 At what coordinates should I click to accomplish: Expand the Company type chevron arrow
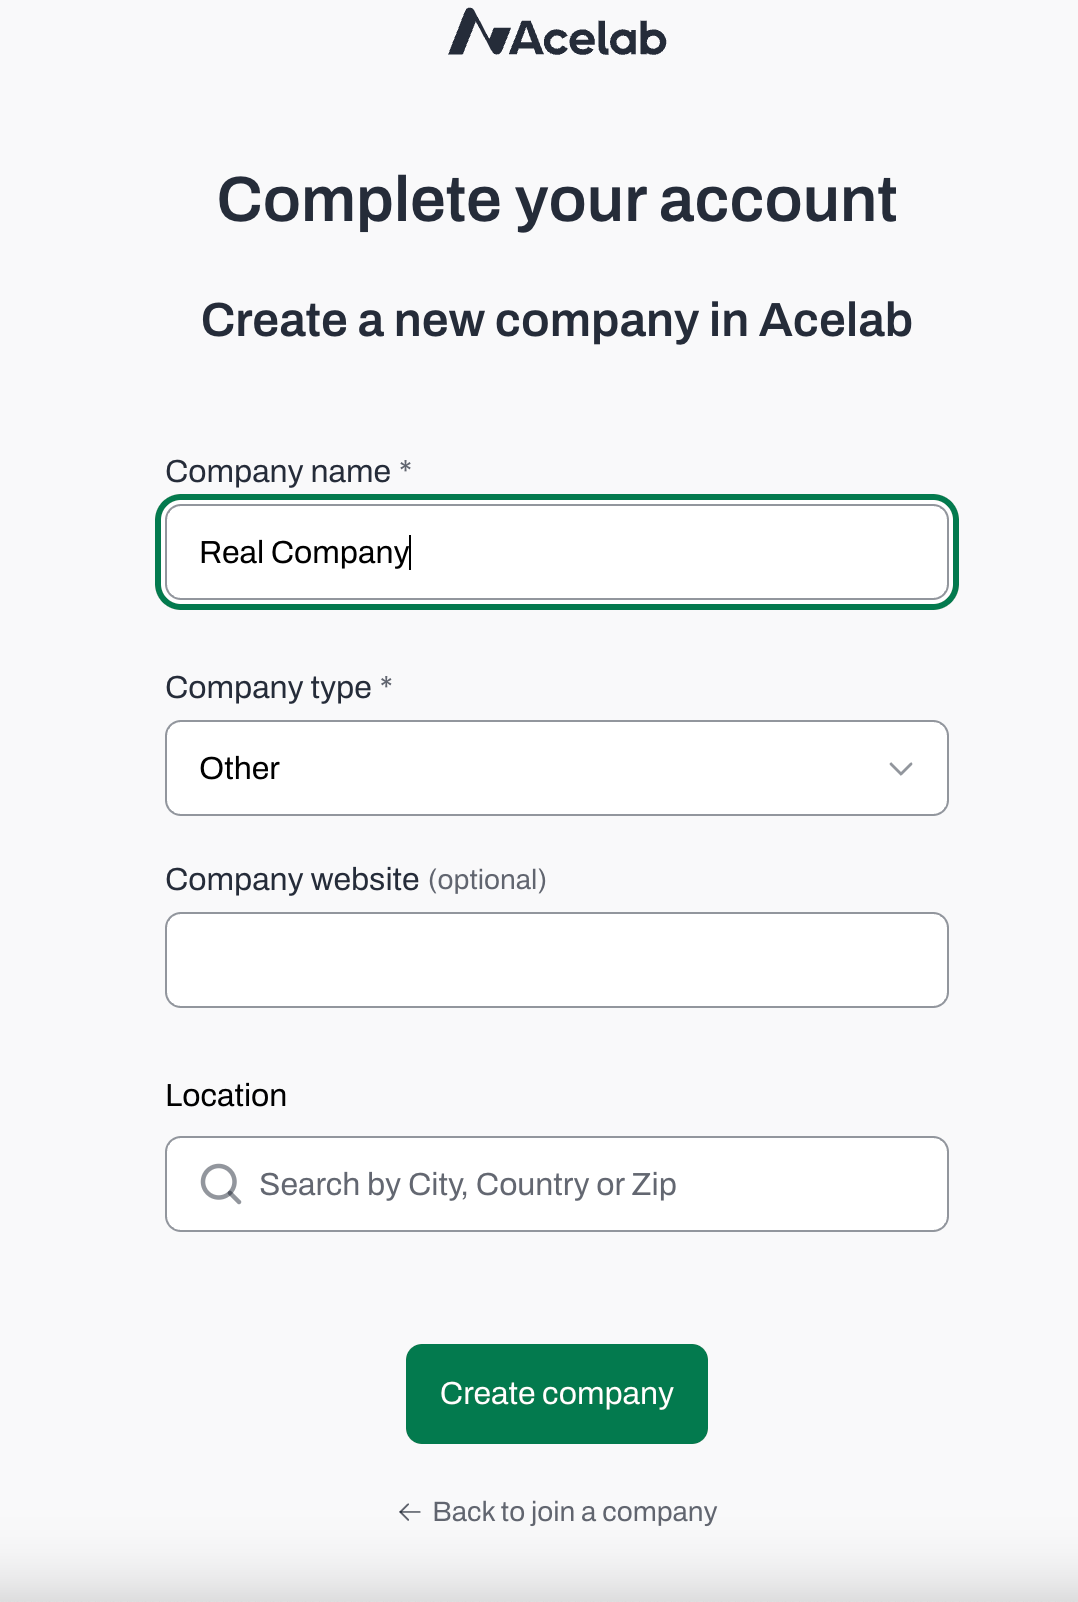point(901,768)
